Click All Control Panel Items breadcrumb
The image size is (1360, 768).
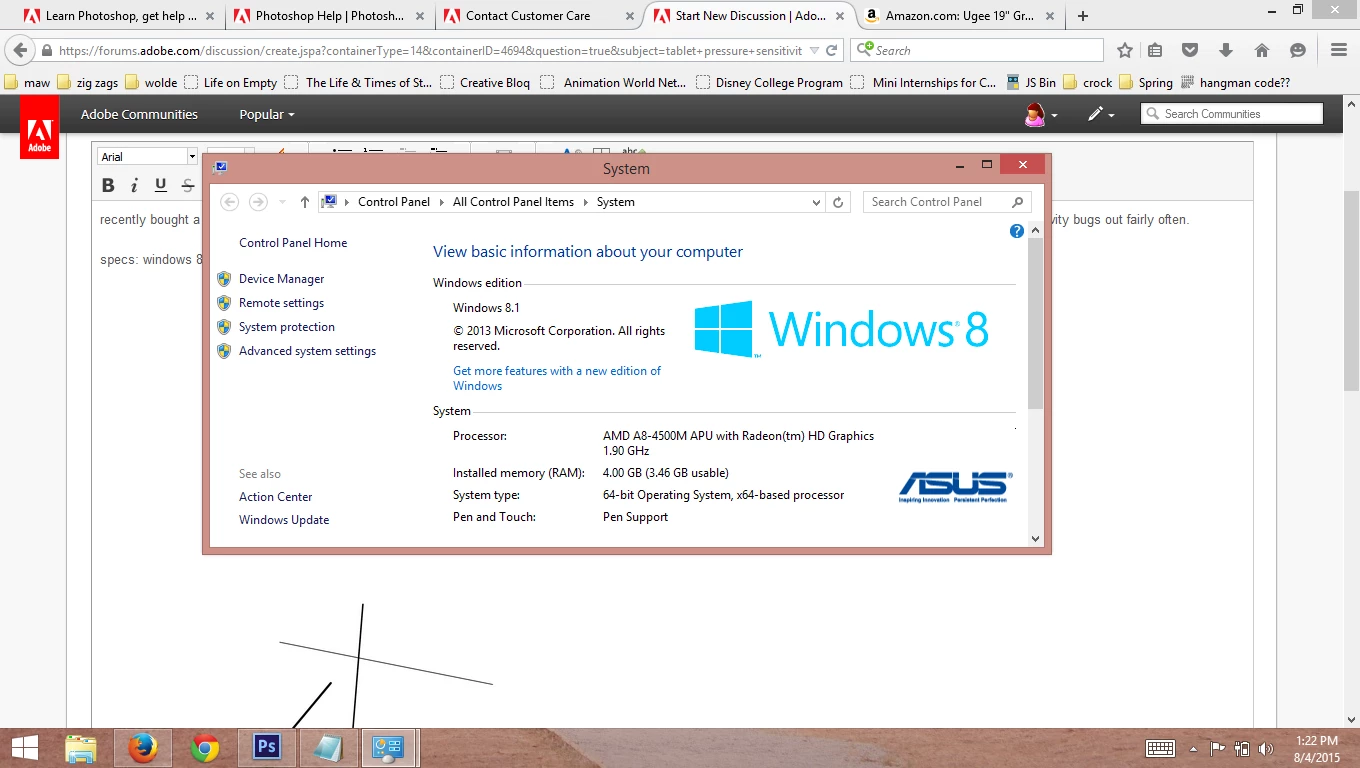(x=513, y=202)
